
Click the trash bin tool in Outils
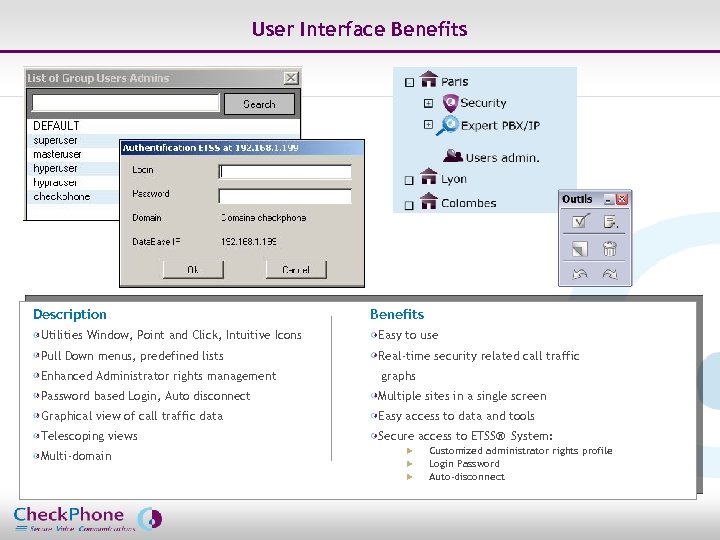tap(610, 249)
